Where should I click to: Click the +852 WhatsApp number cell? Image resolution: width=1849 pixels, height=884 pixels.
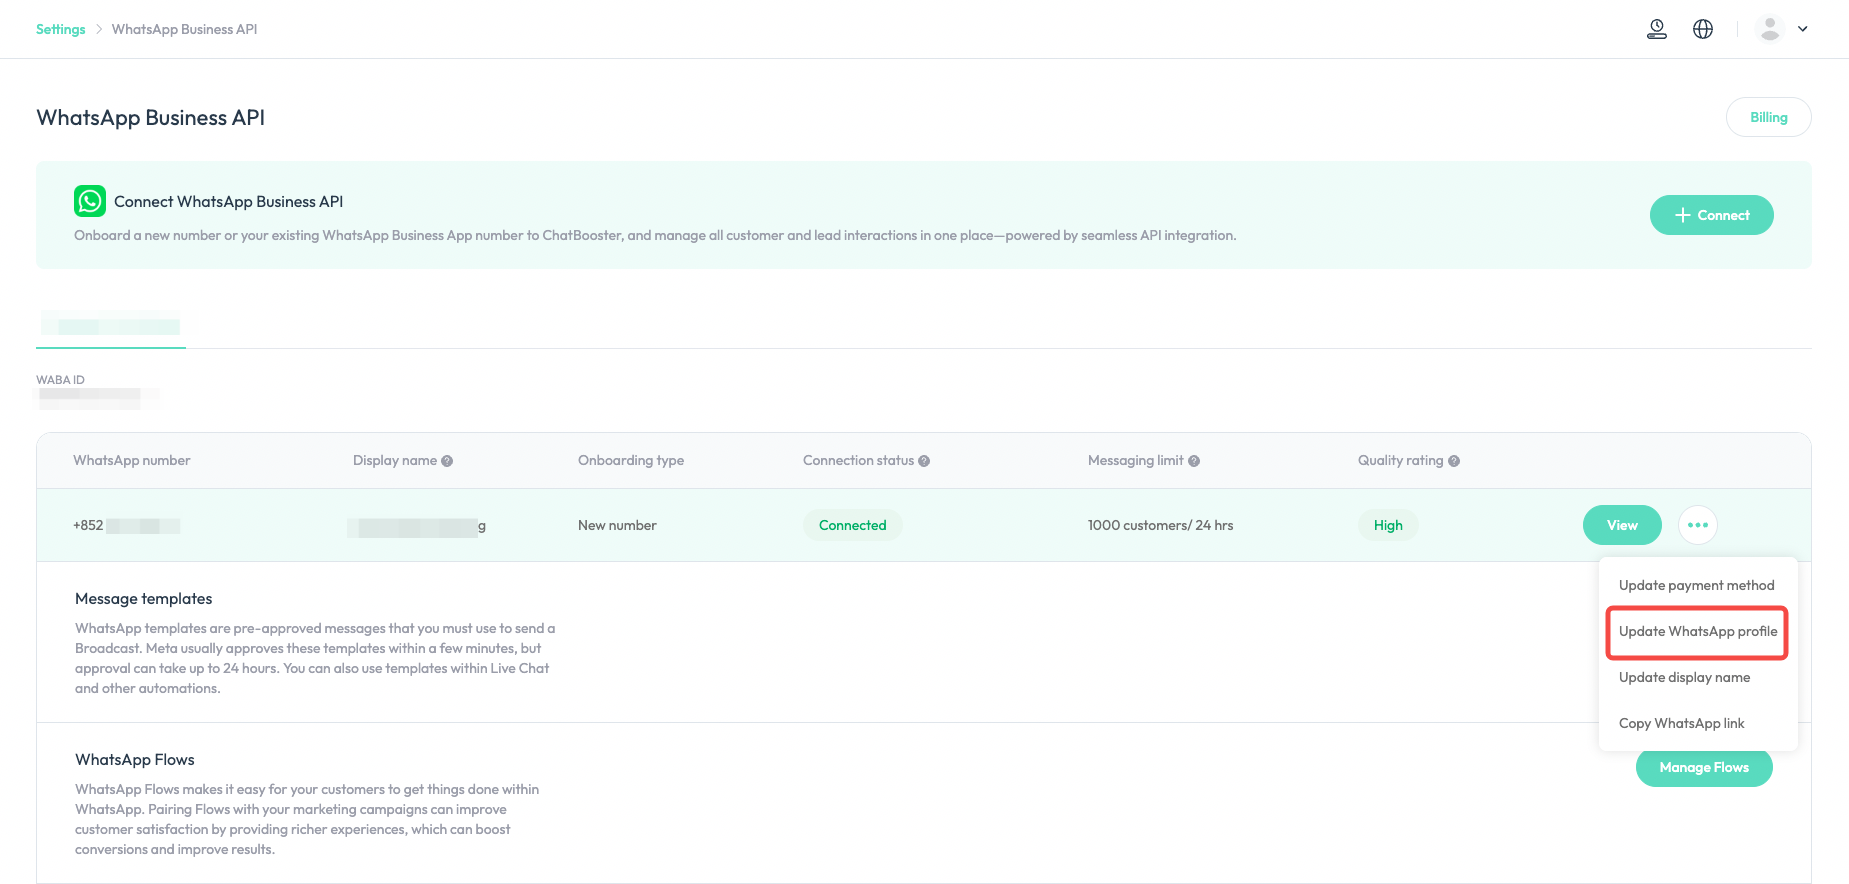pos(127,525)
